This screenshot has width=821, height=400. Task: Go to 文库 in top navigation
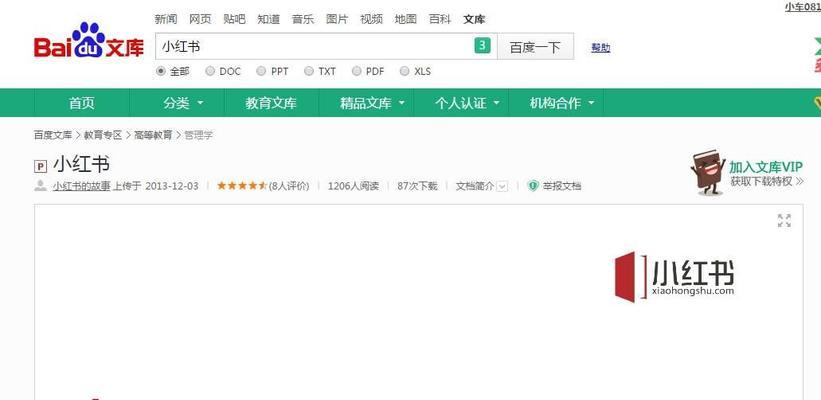474,19
